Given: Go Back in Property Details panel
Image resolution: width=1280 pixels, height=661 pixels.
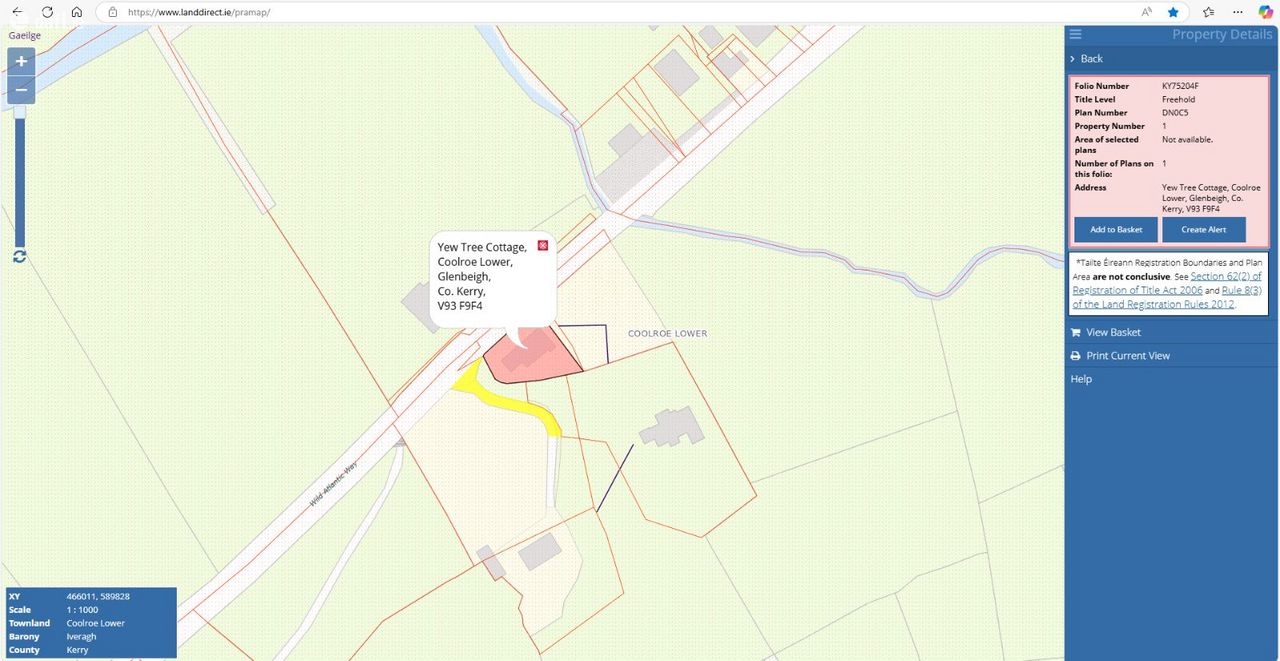Looking at the screenshot, I should 1090,59.
